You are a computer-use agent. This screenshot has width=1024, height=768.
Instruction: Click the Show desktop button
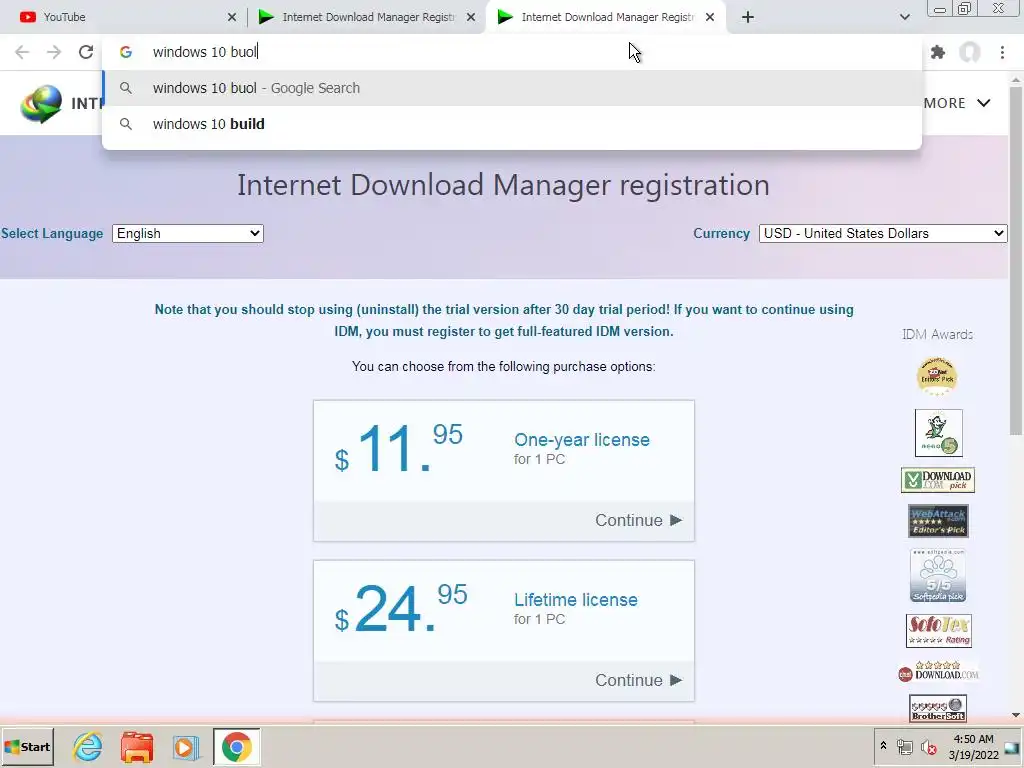click(1012, 748)
